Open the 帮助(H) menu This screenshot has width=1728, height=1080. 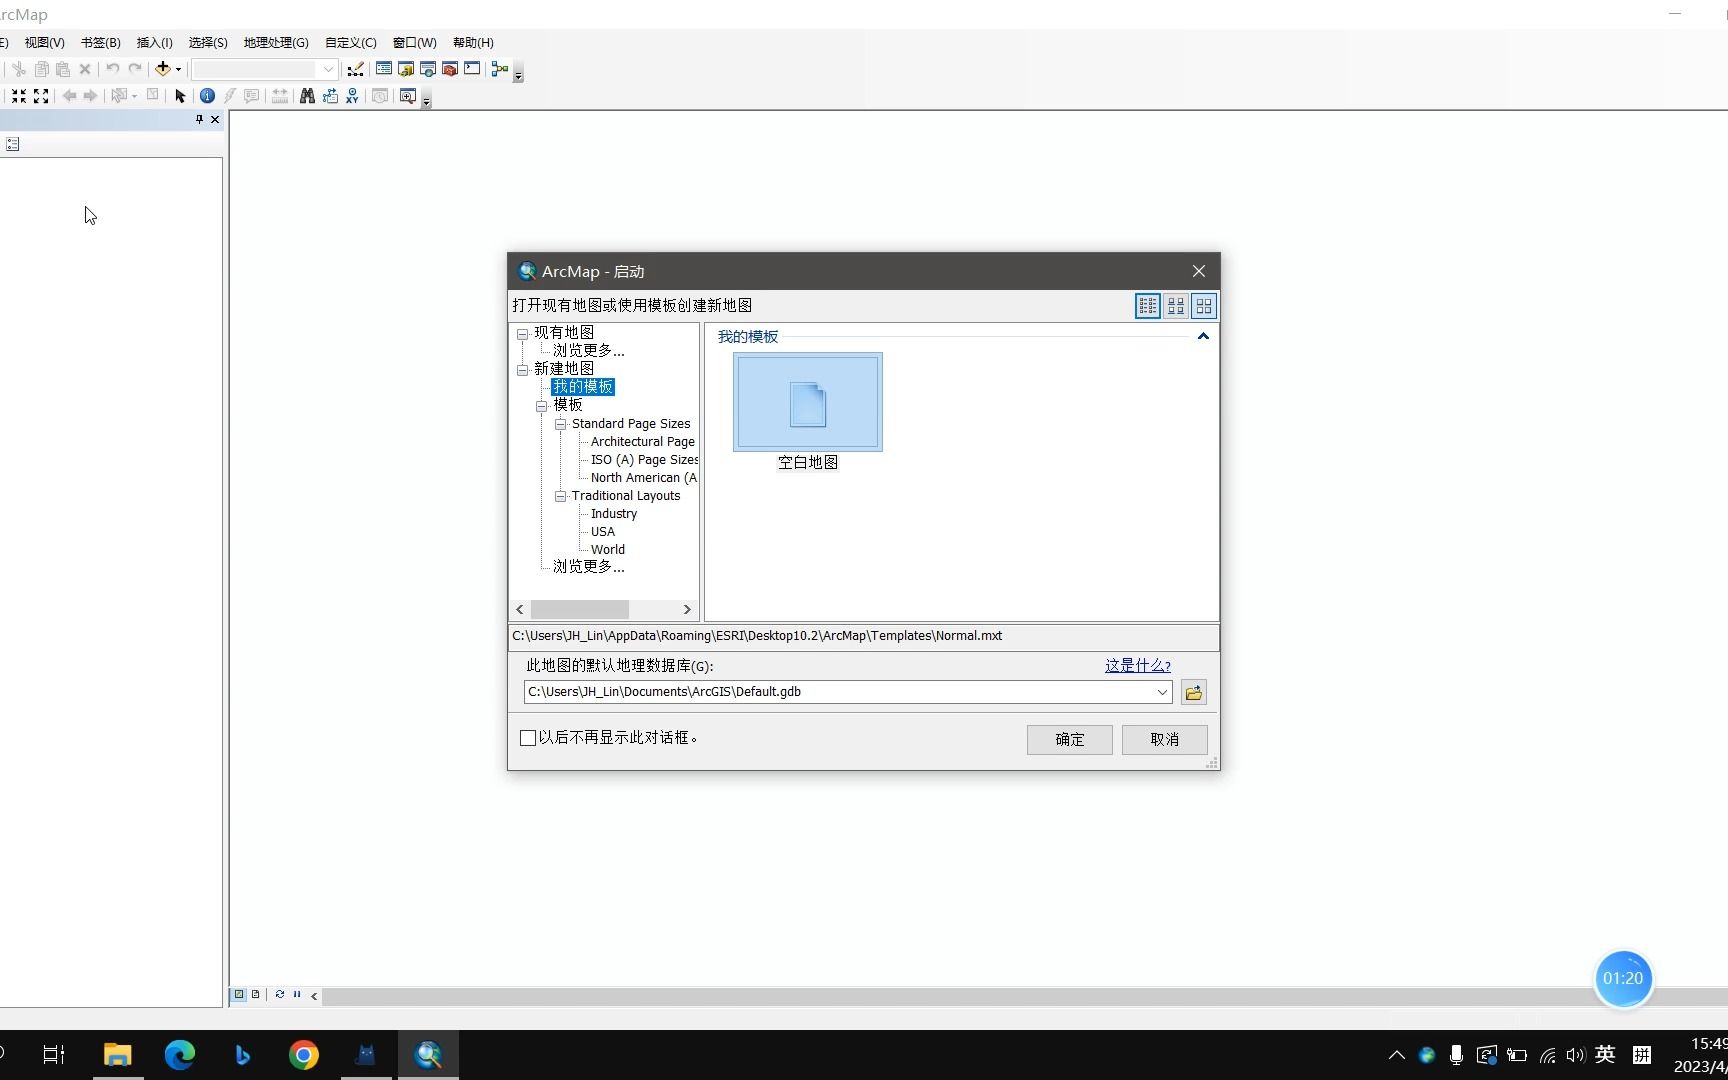[x=473, y=42]
